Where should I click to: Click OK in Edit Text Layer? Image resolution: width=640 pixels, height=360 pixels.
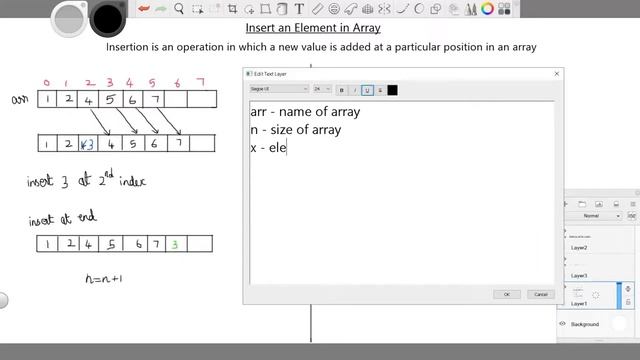507,294
